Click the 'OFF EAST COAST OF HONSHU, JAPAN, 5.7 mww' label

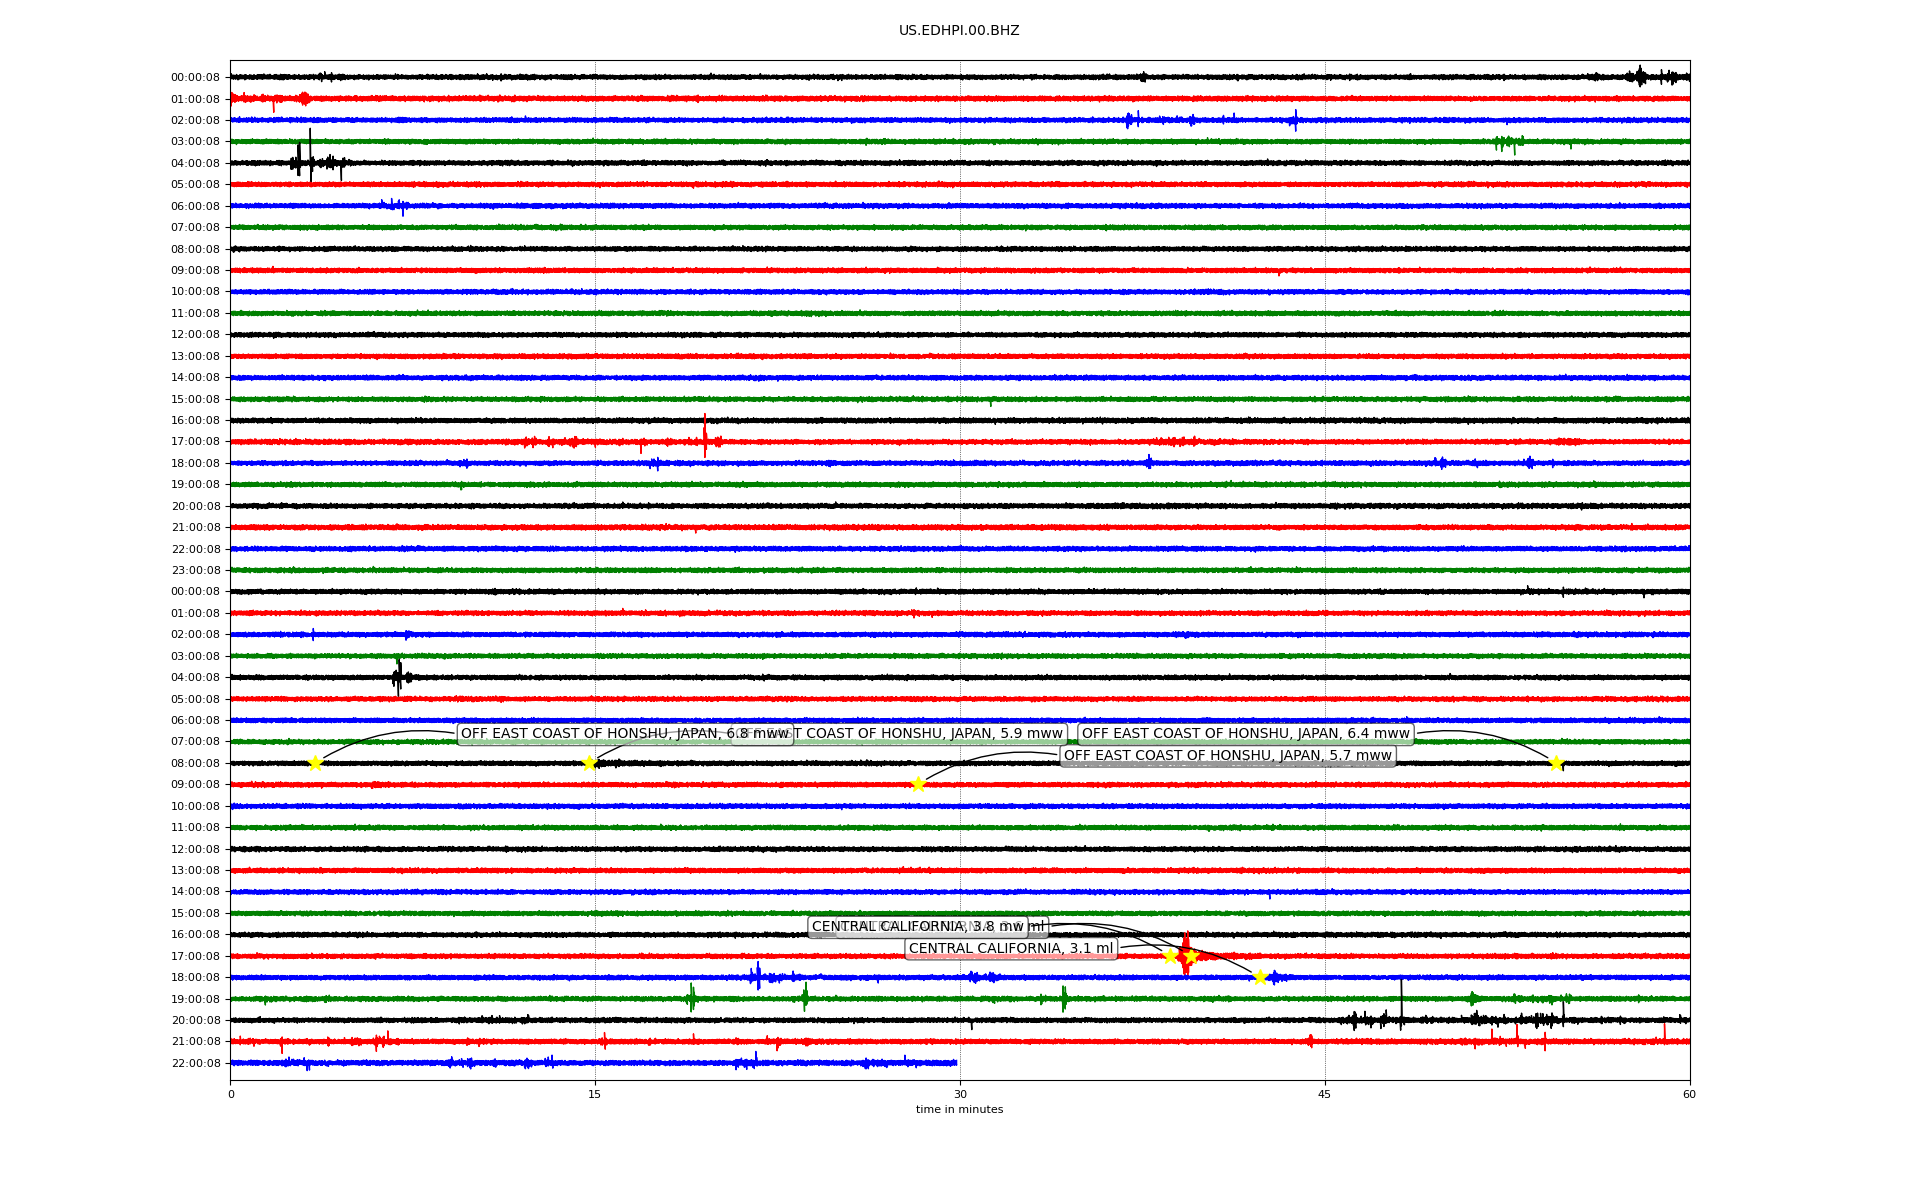(x=1227, y=756)
